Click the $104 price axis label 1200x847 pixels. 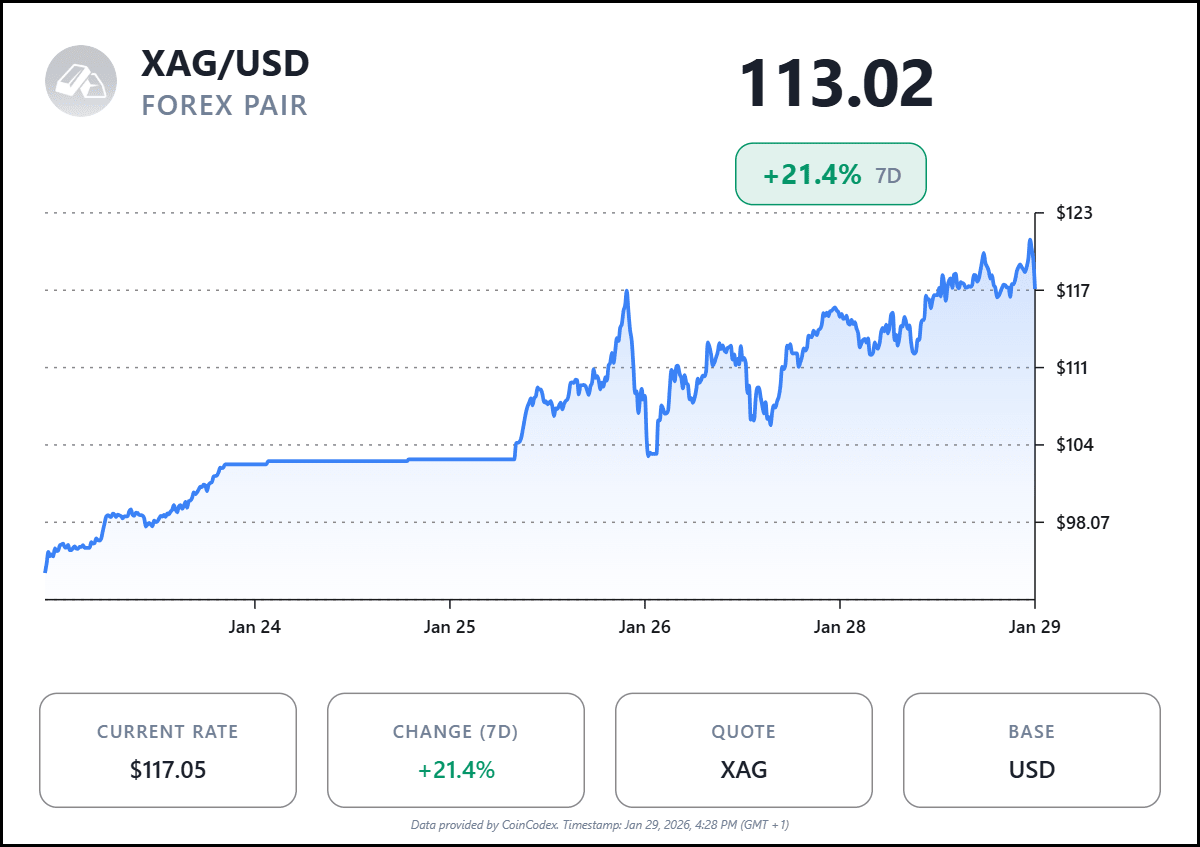[x=1075, y=445]
